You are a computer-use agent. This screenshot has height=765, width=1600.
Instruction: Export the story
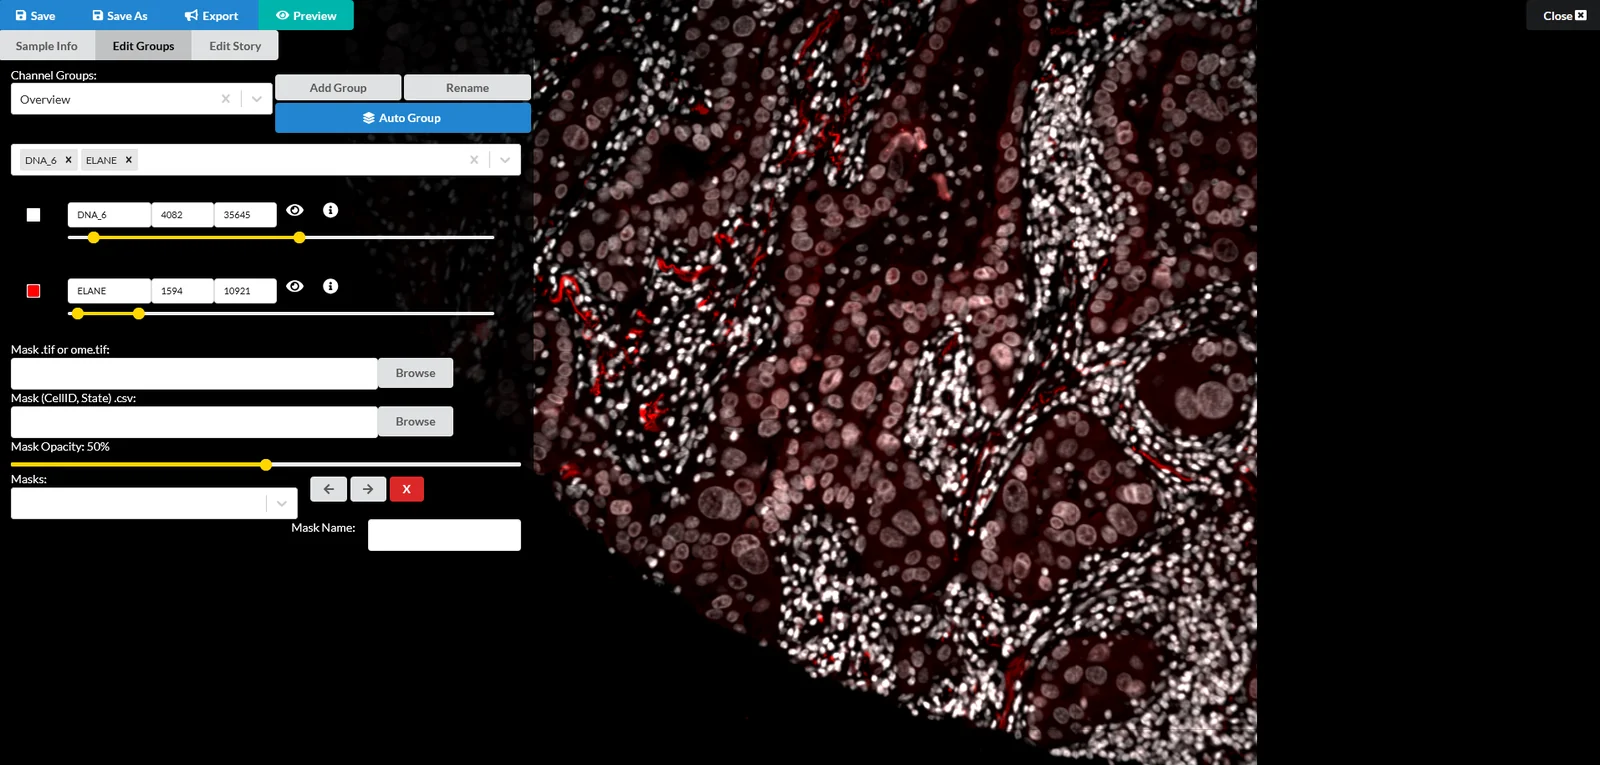[212, 15]
